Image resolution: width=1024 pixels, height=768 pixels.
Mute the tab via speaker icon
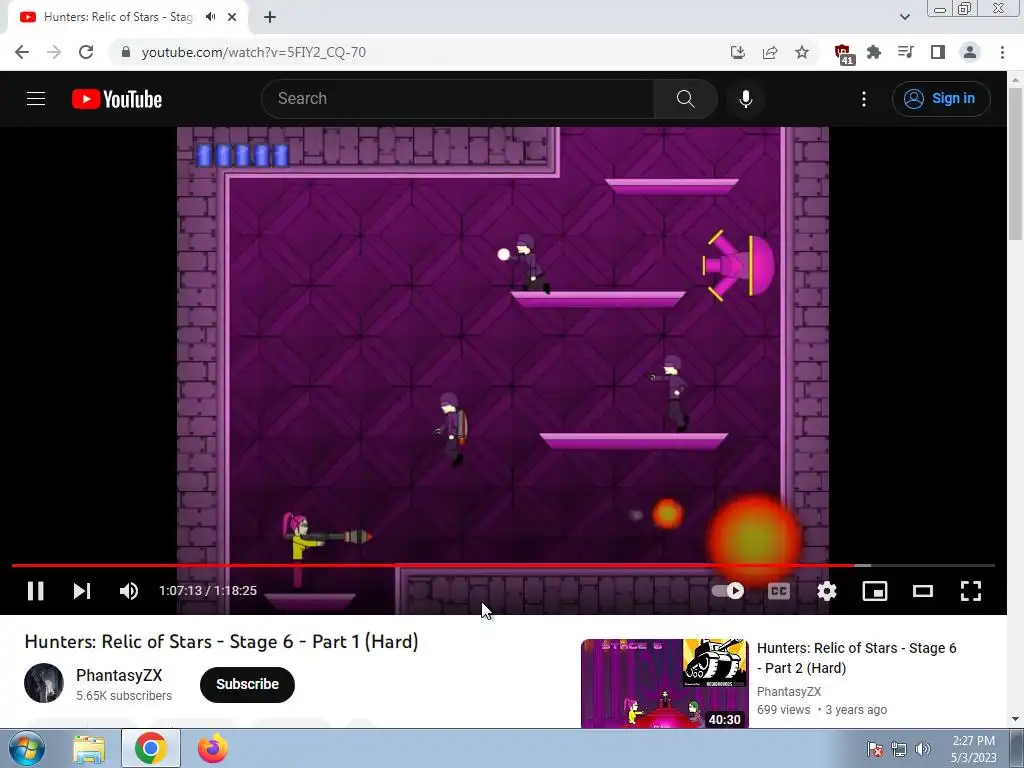pos(210,17)
